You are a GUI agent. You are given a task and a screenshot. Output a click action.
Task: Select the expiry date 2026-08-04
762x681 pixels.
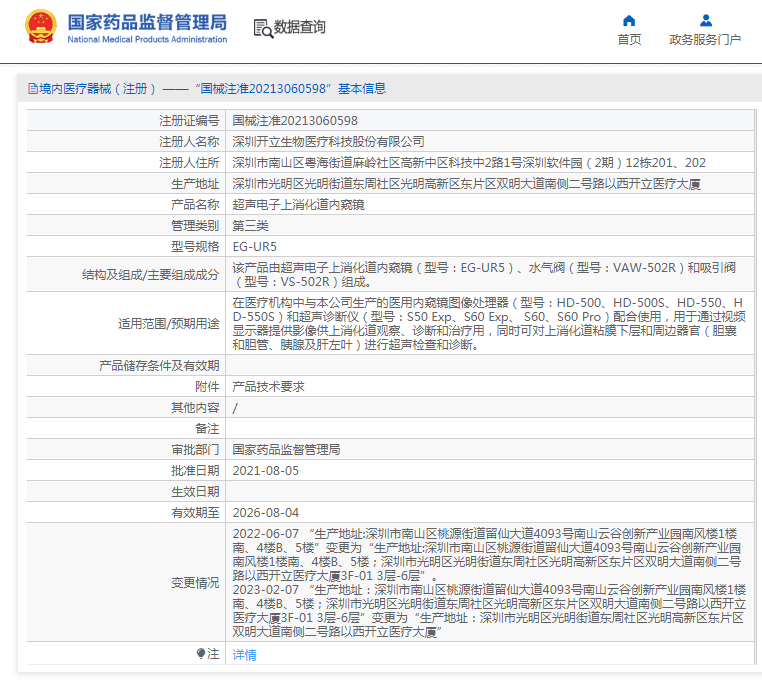[x=265, y=513]
